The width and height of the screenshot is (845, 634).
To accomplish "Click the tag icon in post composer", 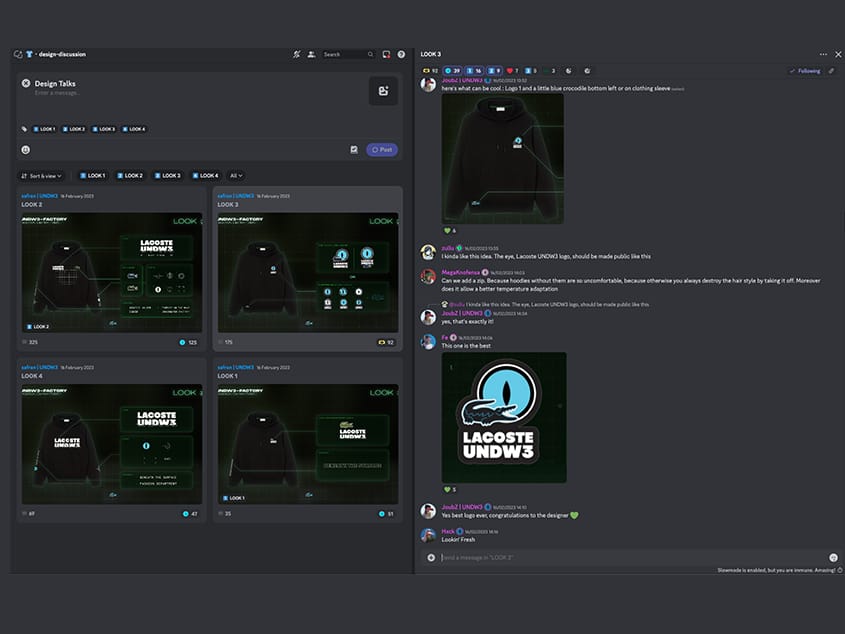I will pos(24,129).
